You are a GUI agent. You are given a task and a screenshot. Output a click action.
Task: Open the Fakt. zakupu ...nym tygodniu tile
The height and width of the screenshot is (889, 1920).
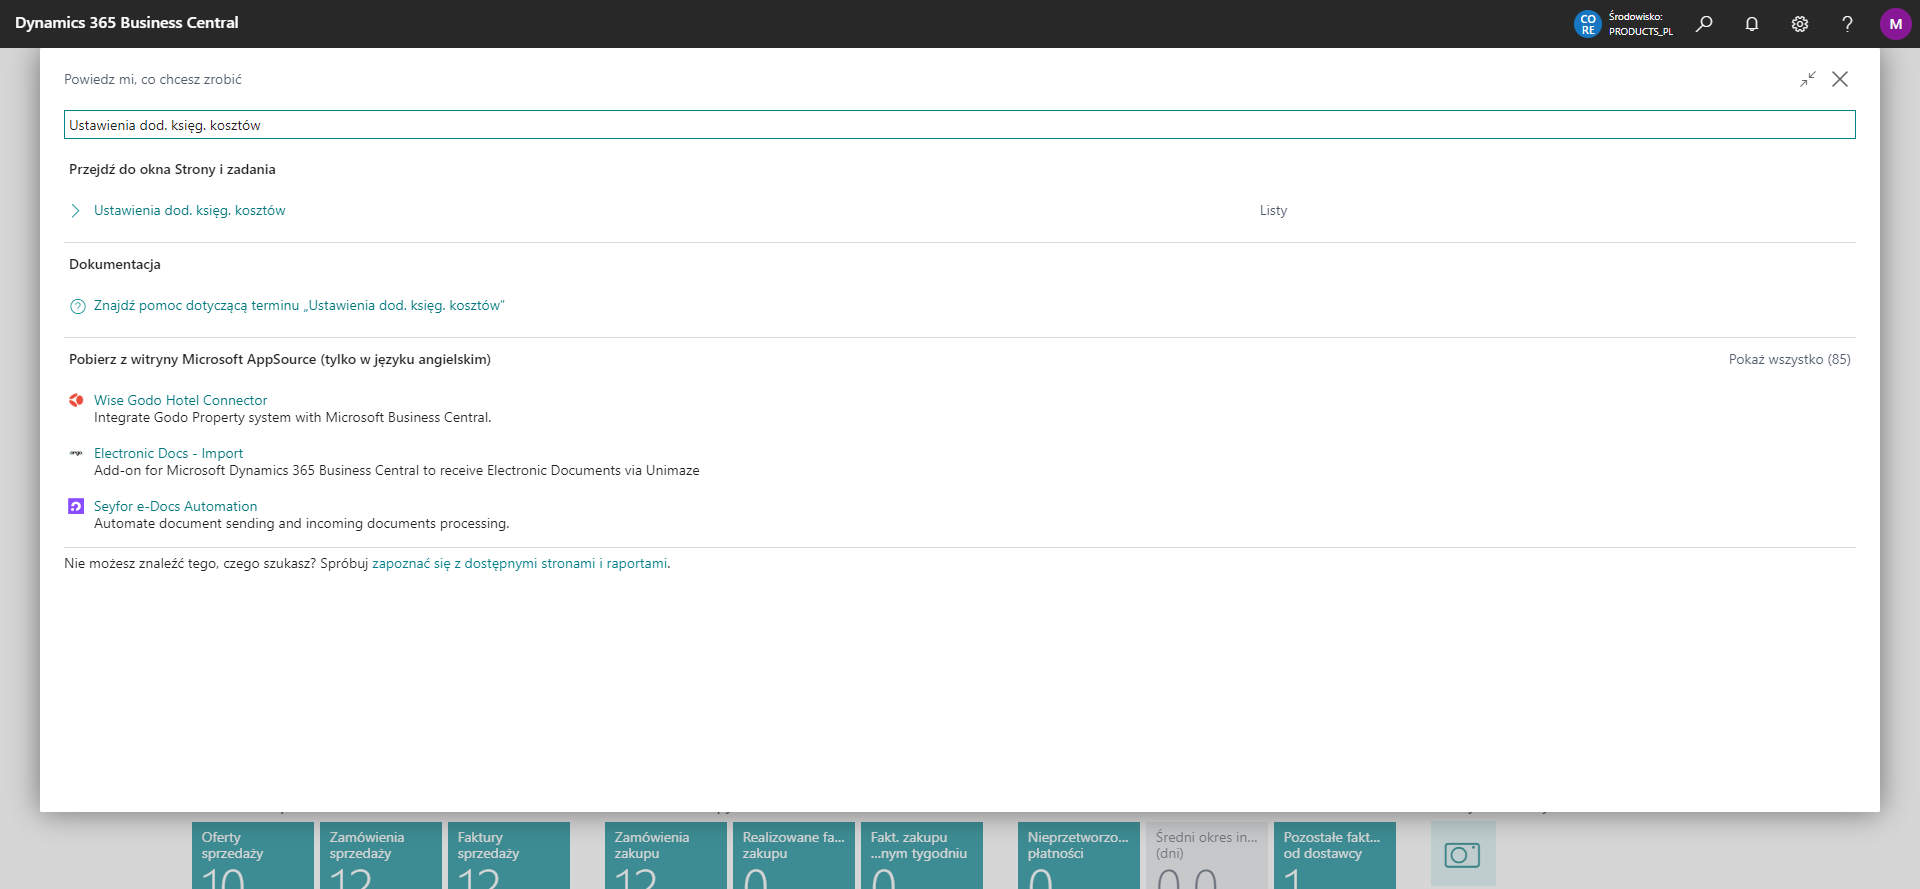click(x=922, y=855)
